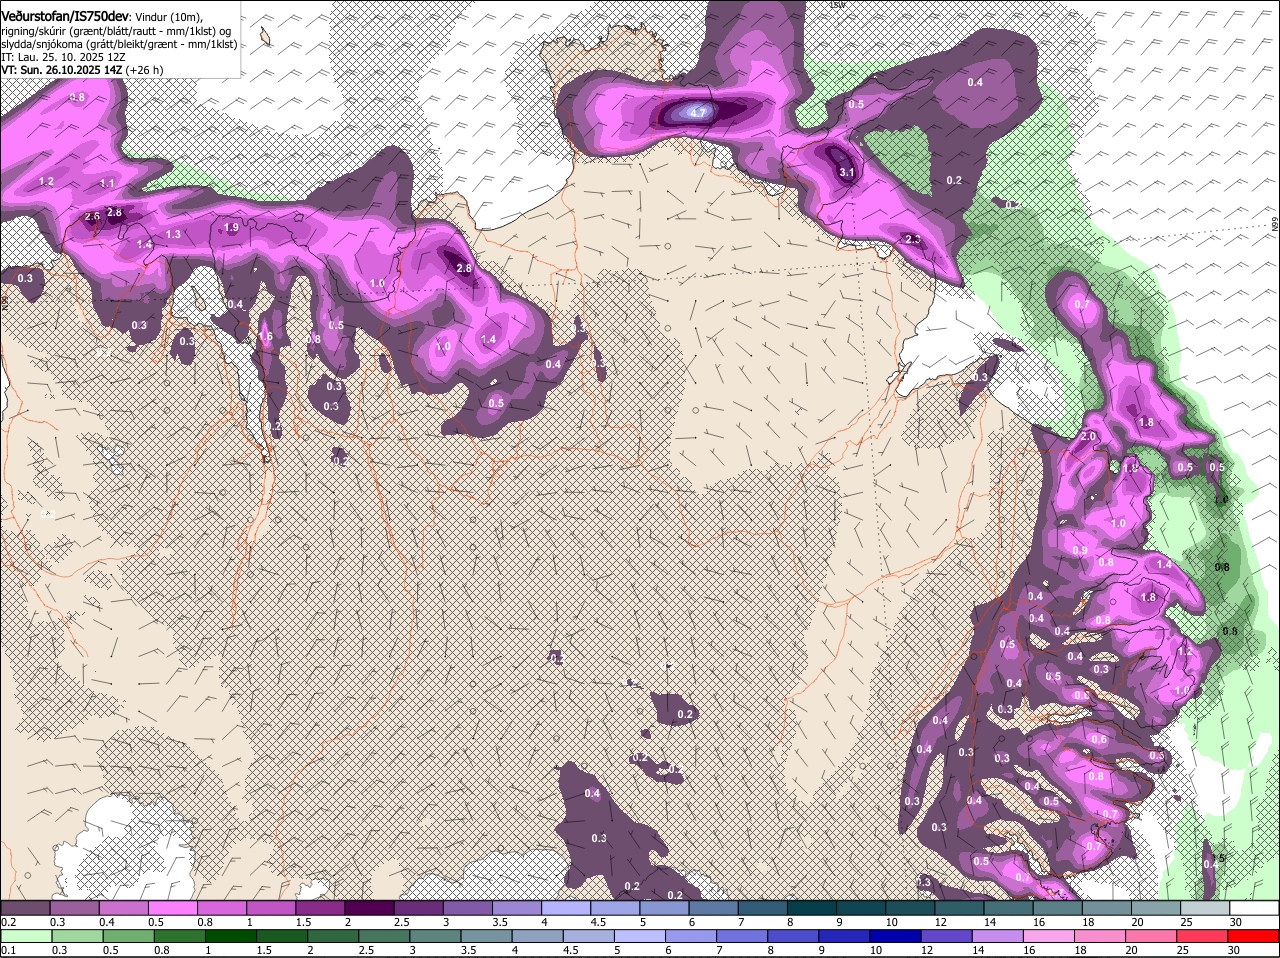Click the 0.9 precipitation value on the map
Image resolution: width=1280 pixels, height=958 pixels.
pos(1080,551)
